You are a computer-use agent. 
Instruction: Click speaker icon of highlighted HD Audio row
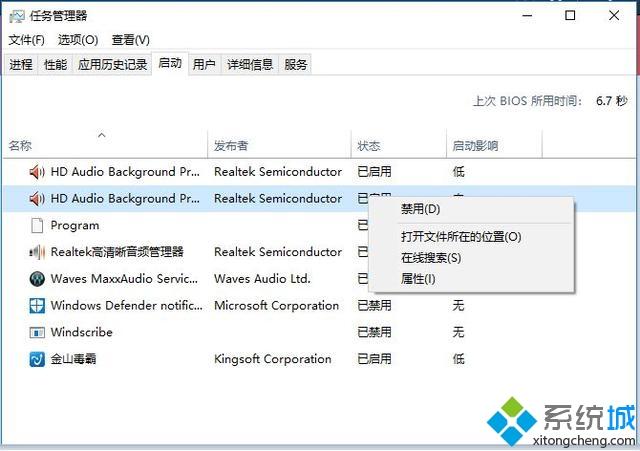pos(37,199)
